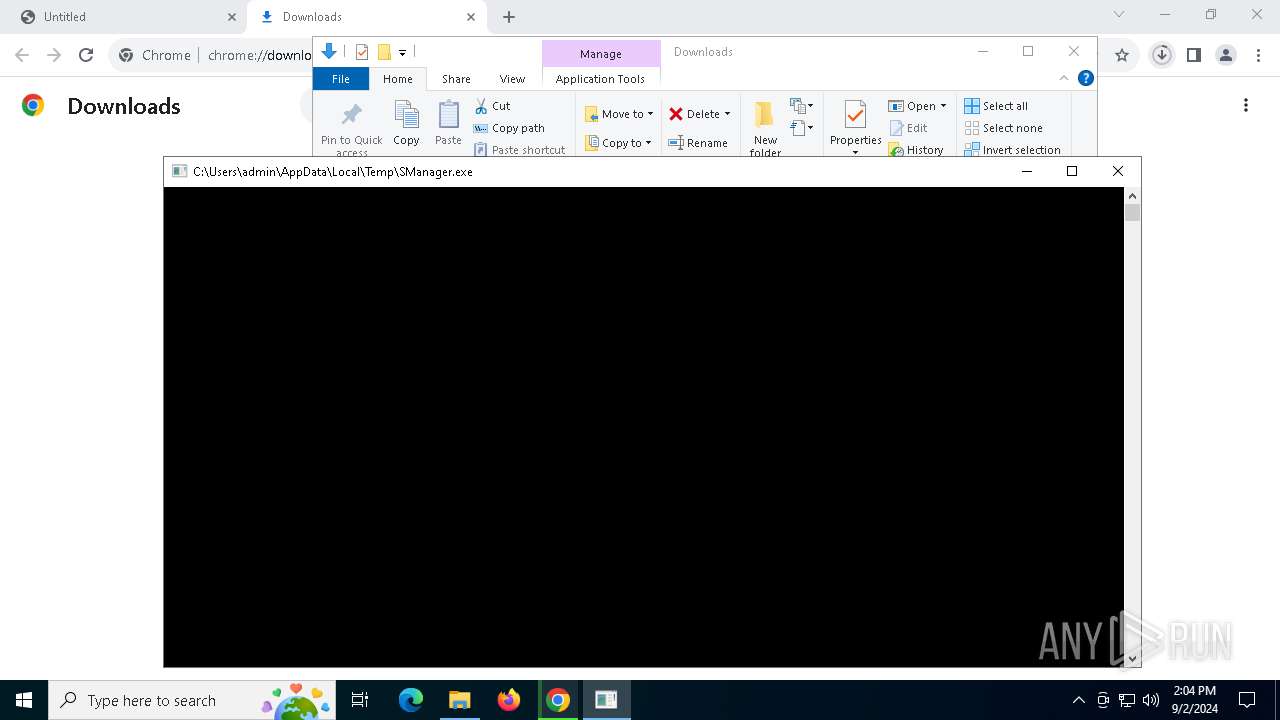Click Pin to Quick access in Explorer ribbon
This screenshot has width=1280, height=720.
tap(351, 128)
